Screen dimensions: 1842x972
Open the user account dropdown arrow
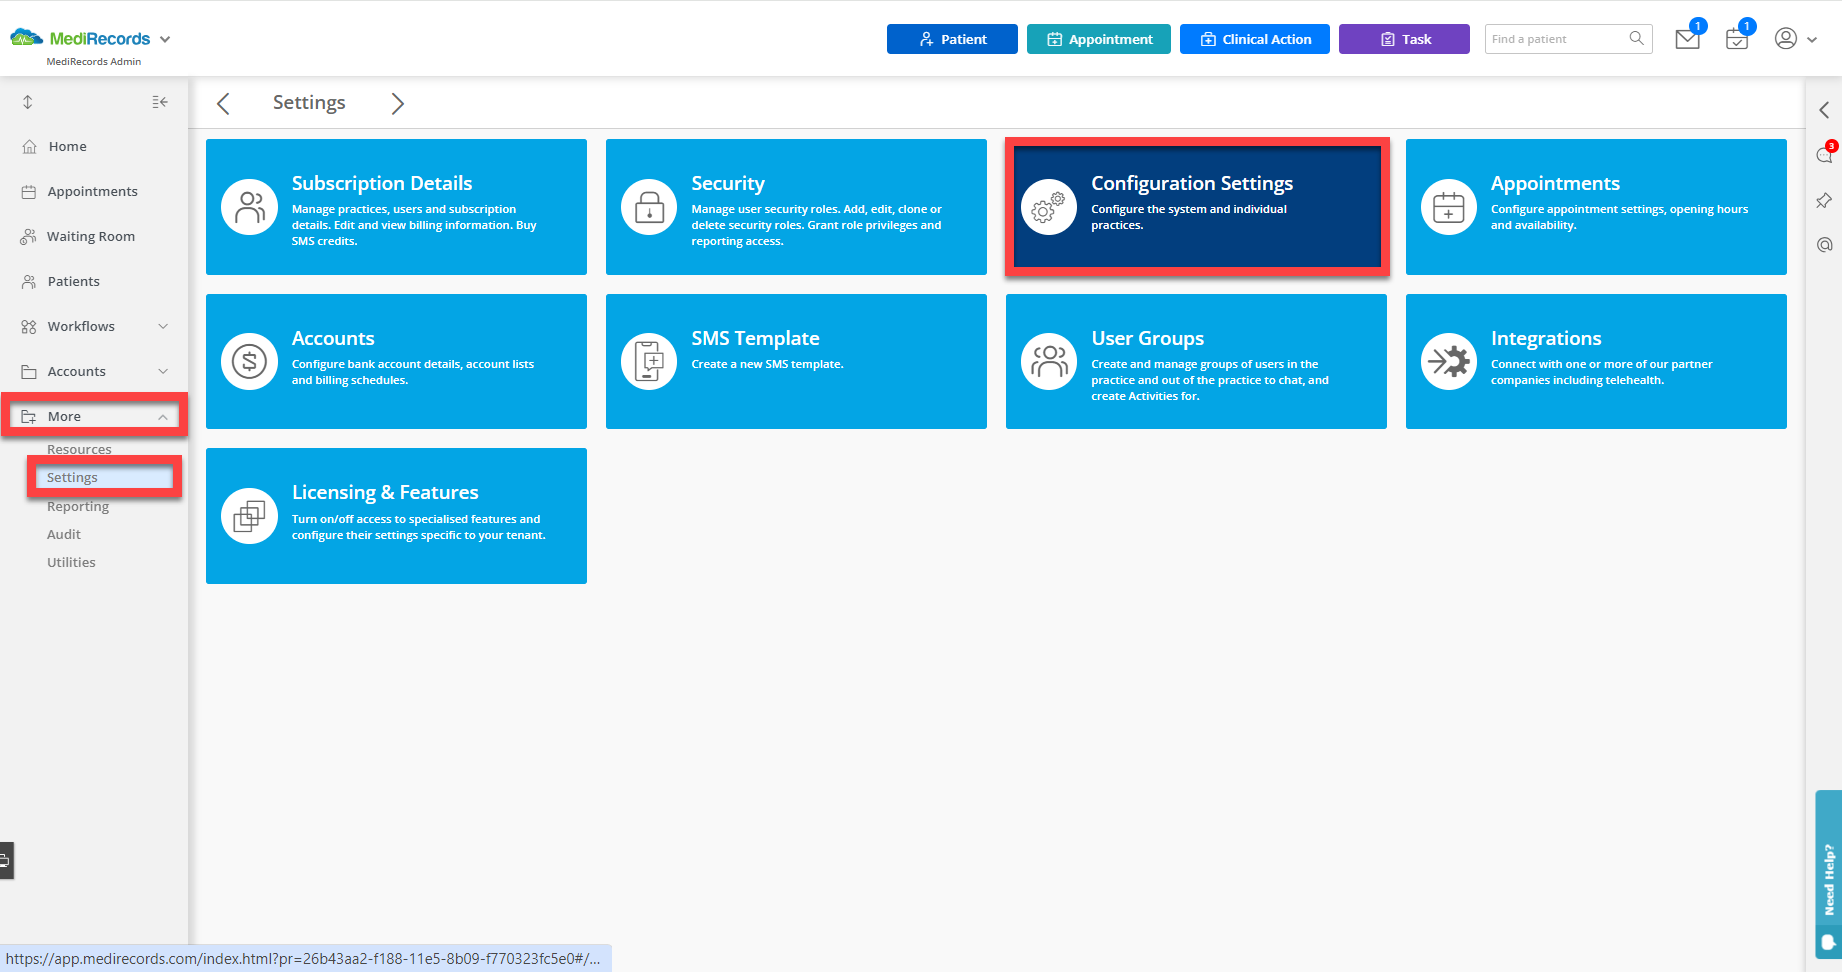pyautogui.click(x=1812, y=40)
